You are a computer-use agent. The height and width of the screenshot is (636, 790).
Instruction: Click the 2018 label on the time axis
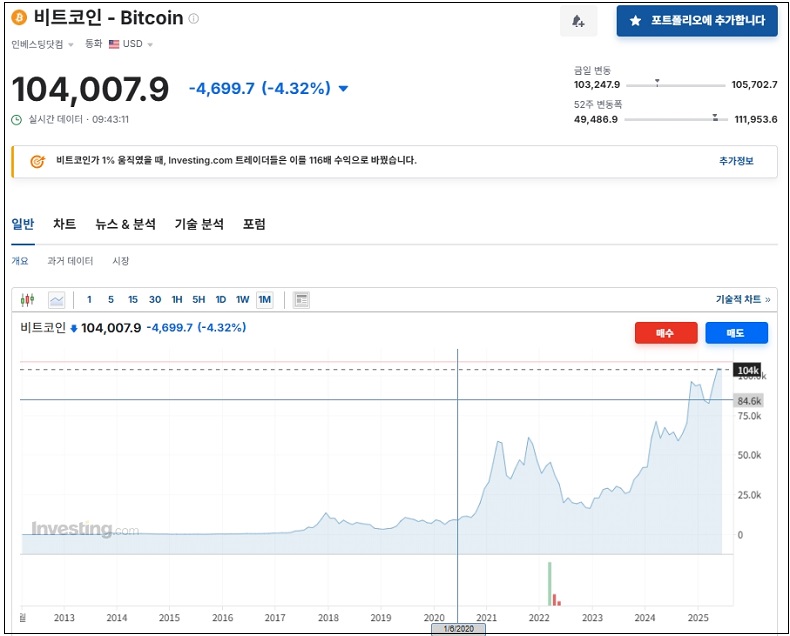point(328,618)
